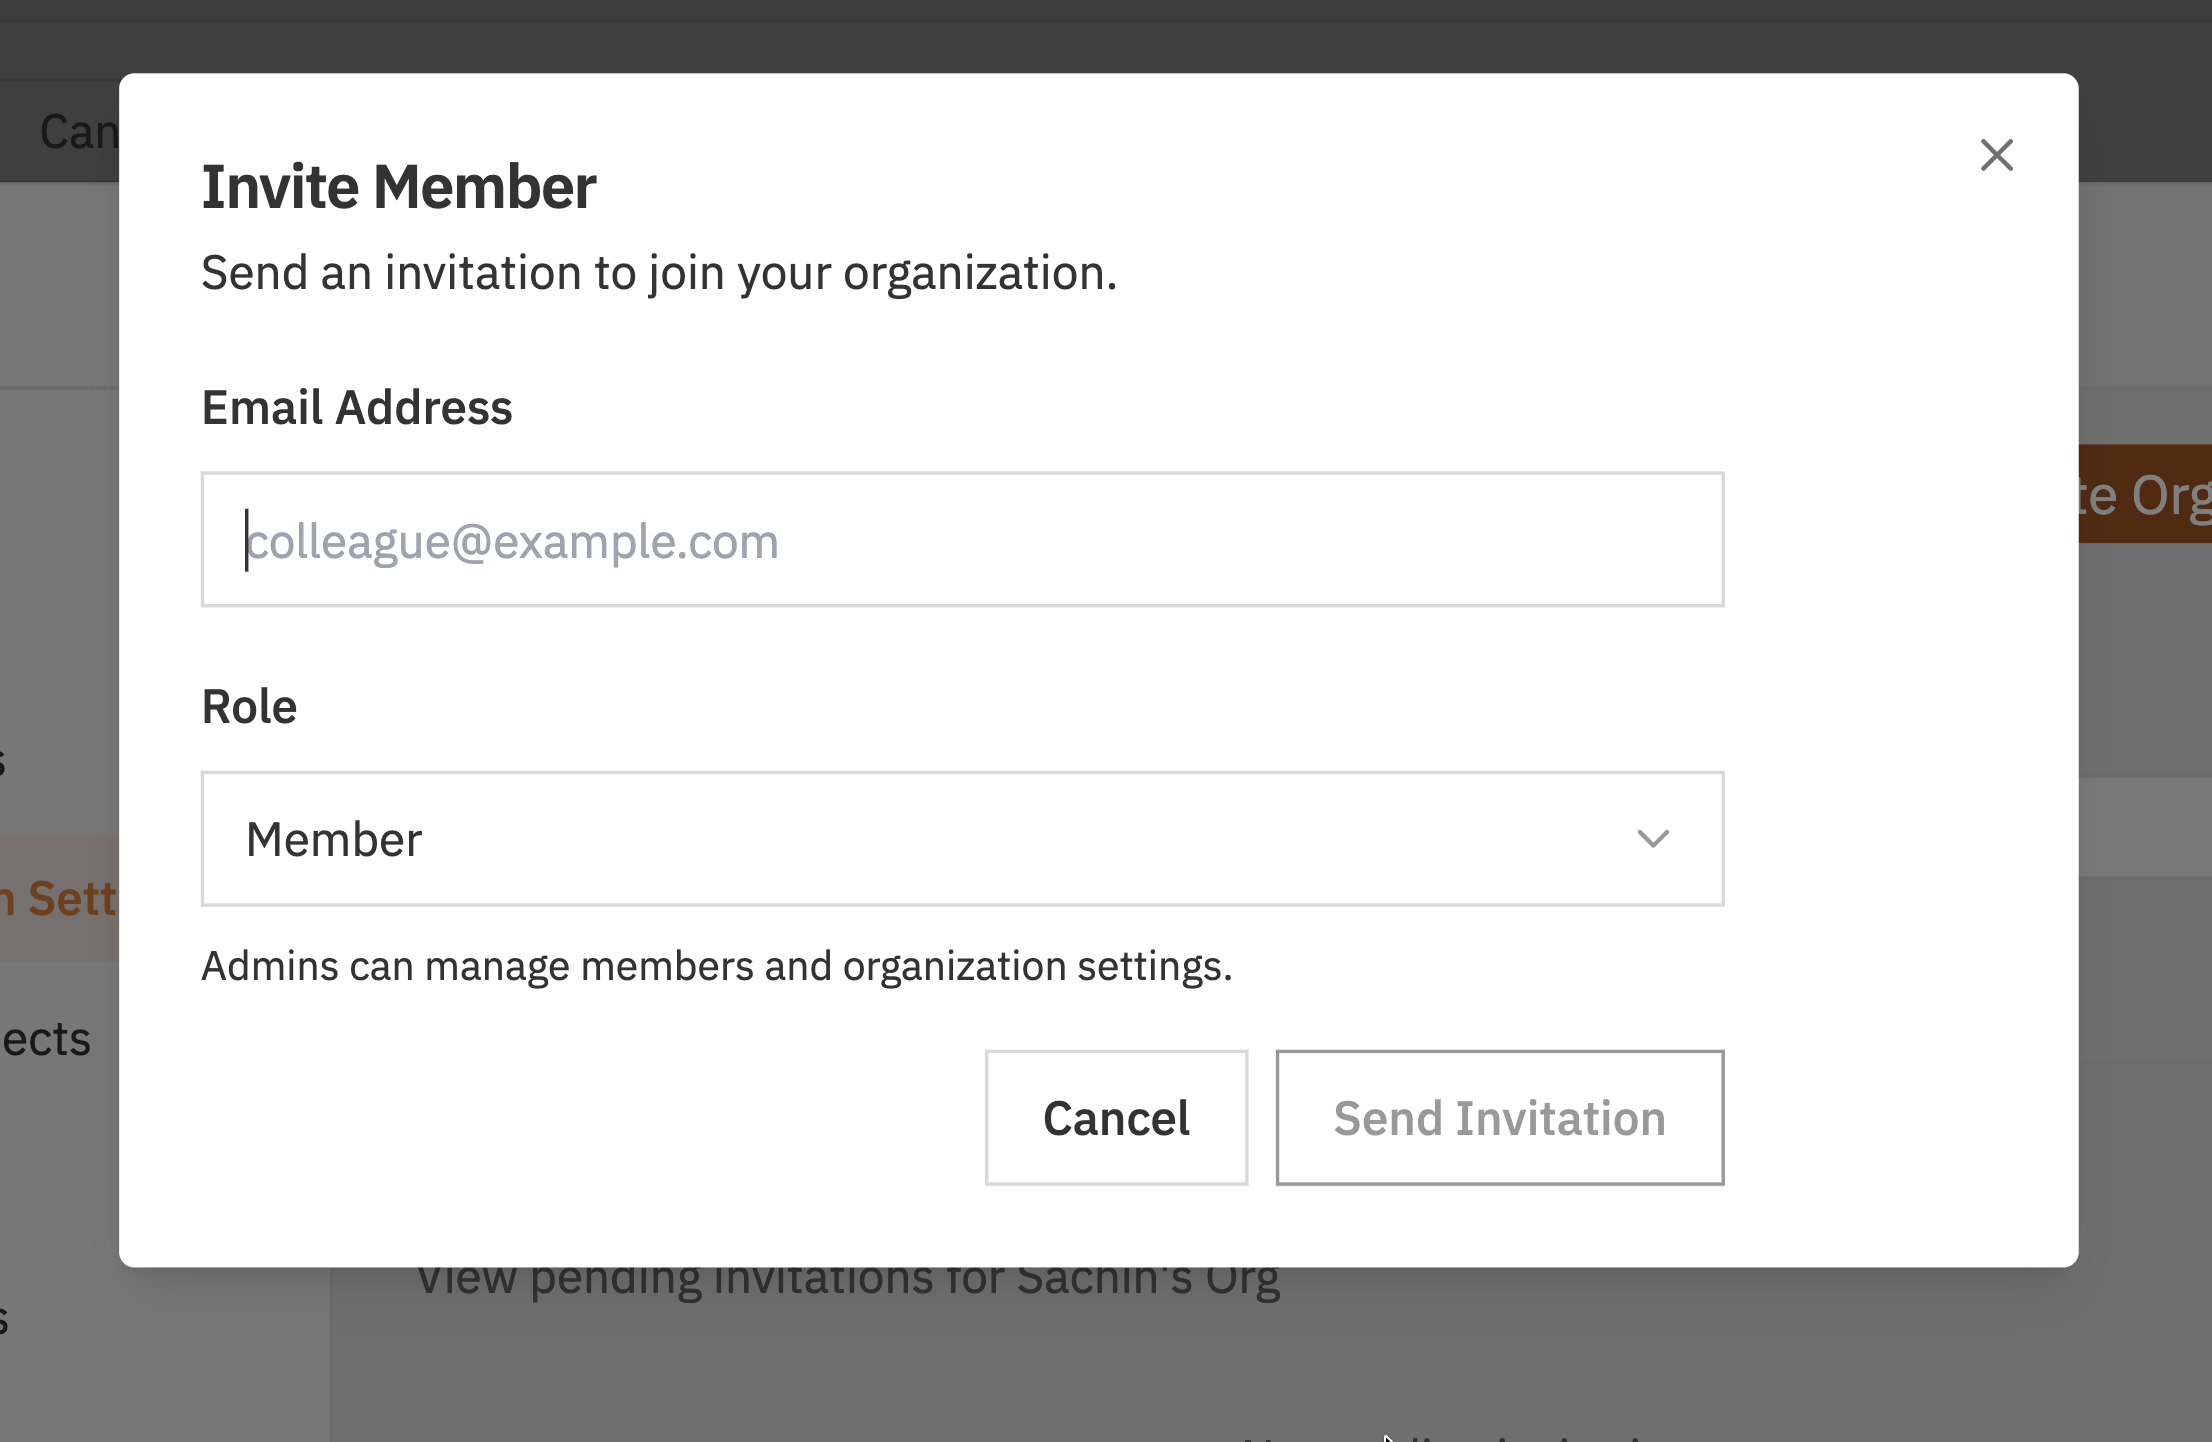Activate the Invite Member dialog title area
The height and width of the screenshot is (1442, 2212).
tap(398, 186)
